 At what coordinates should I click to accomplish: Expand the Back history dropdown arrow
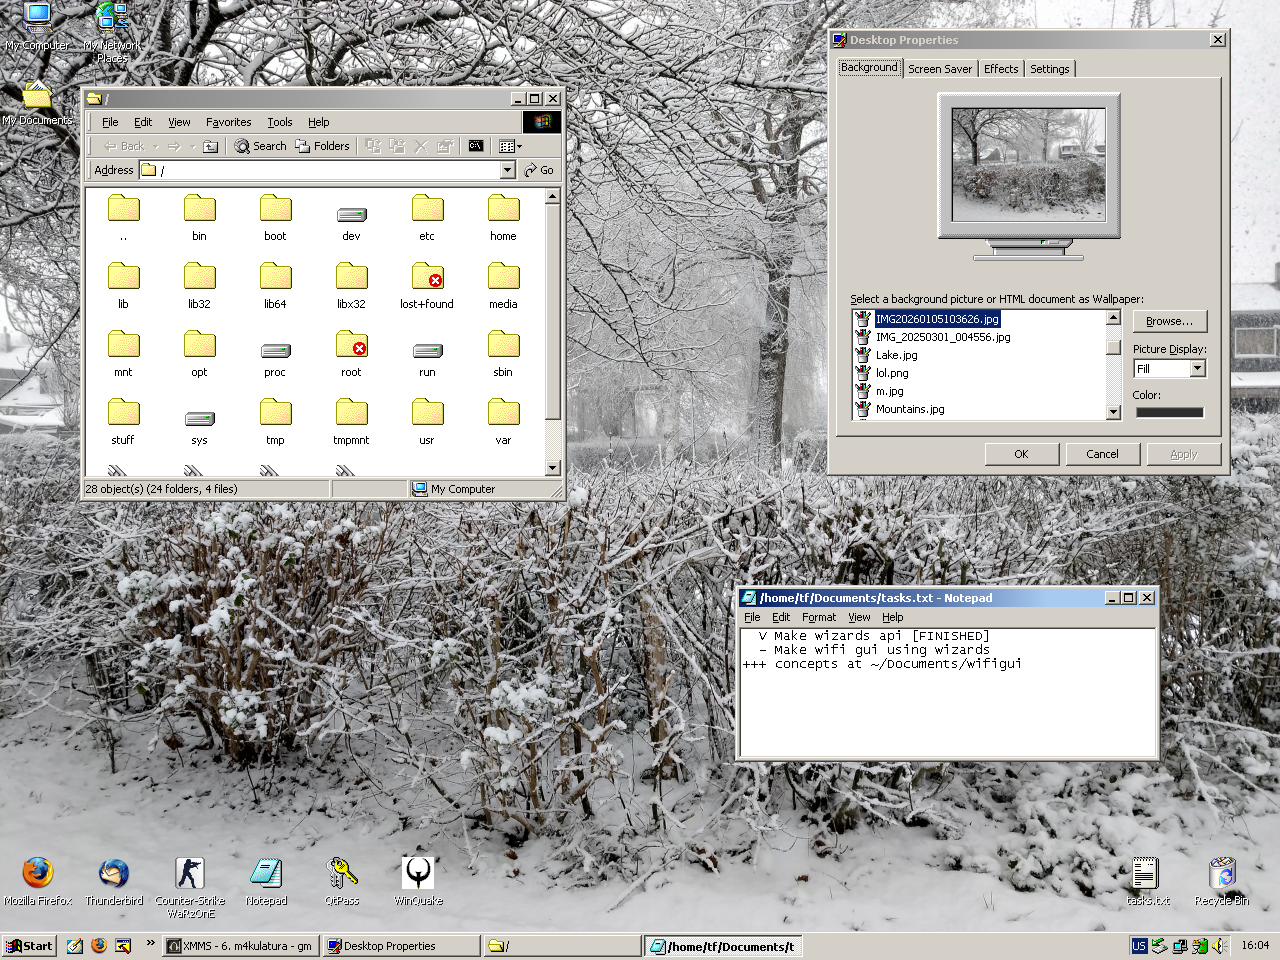[x=157, y=147]
